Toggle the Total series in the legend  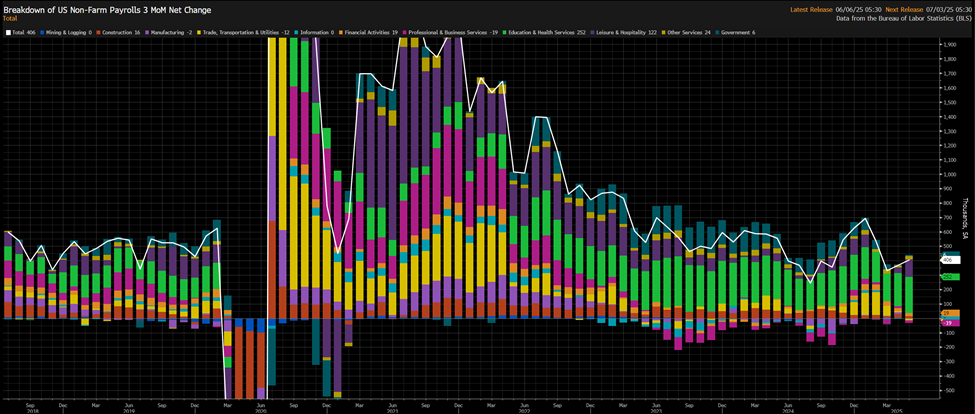(20, 32)
